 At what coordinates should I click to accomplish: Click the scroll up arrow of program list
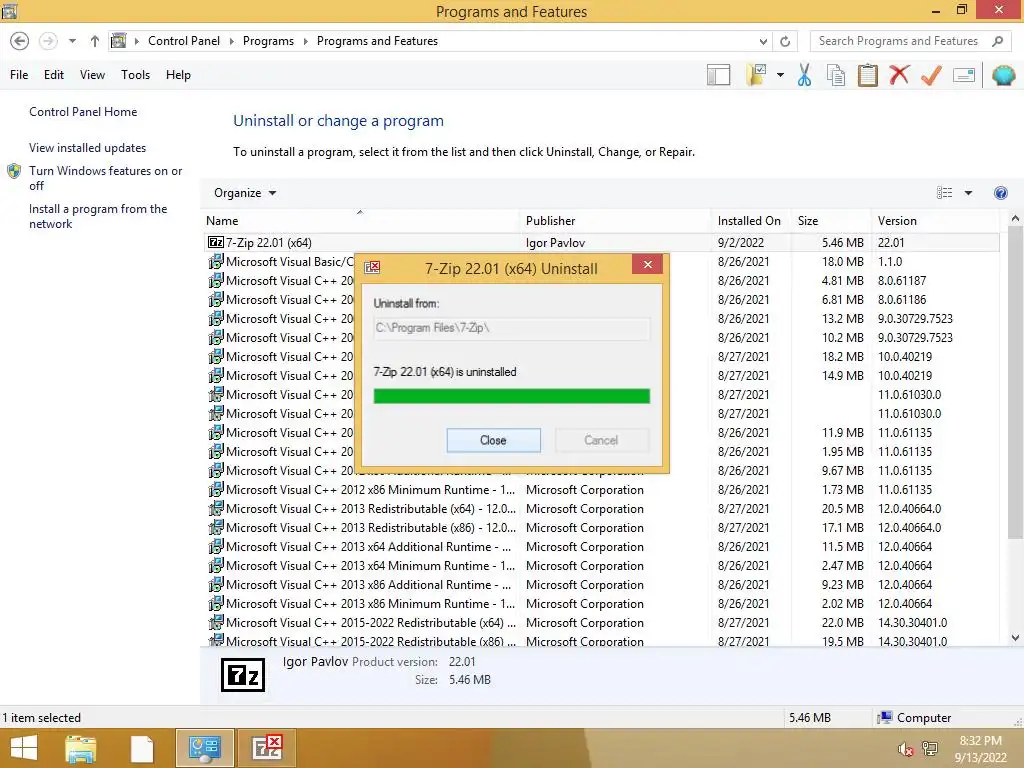(x=1015, y=219)
